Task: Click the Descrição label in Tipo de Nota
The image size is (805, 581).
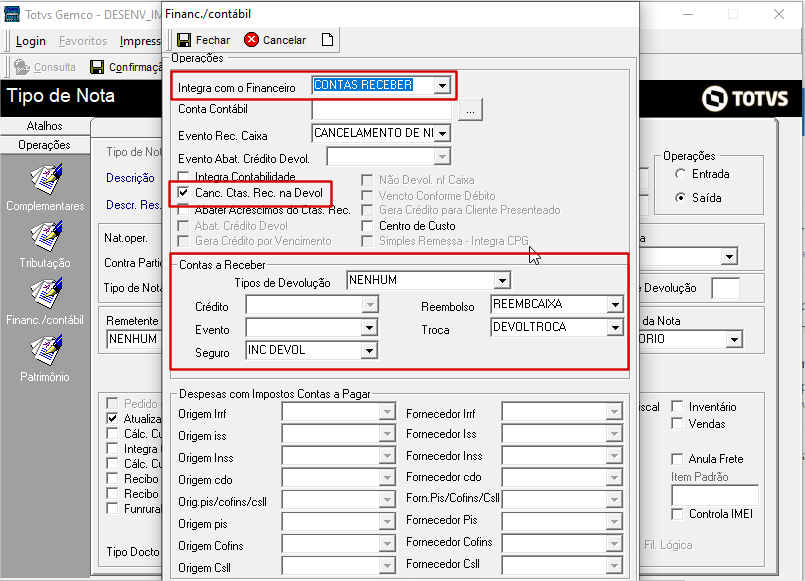Action: [x=130, y=178]
